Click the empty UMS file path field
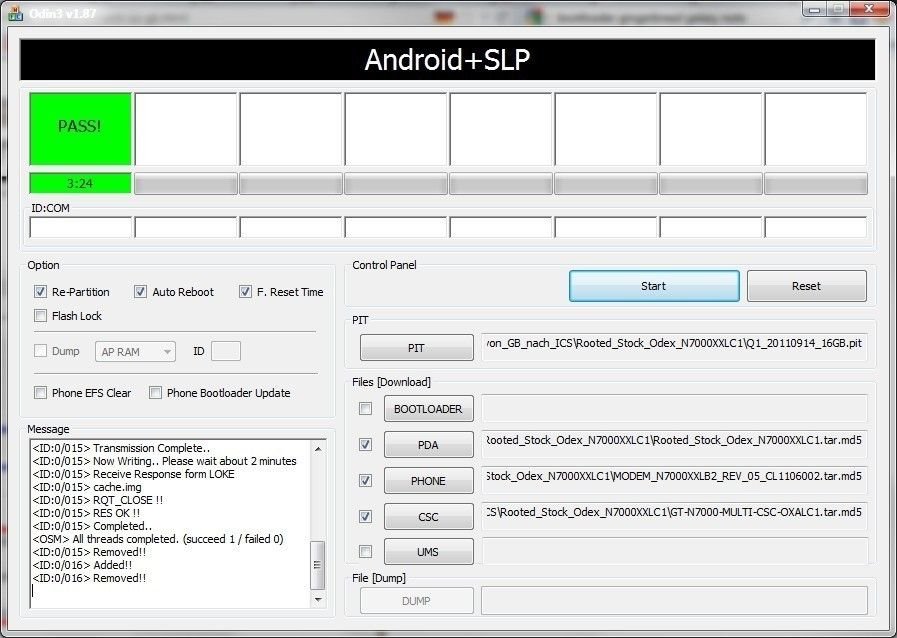The image size is (897, 638). click(x=674, y=551)
